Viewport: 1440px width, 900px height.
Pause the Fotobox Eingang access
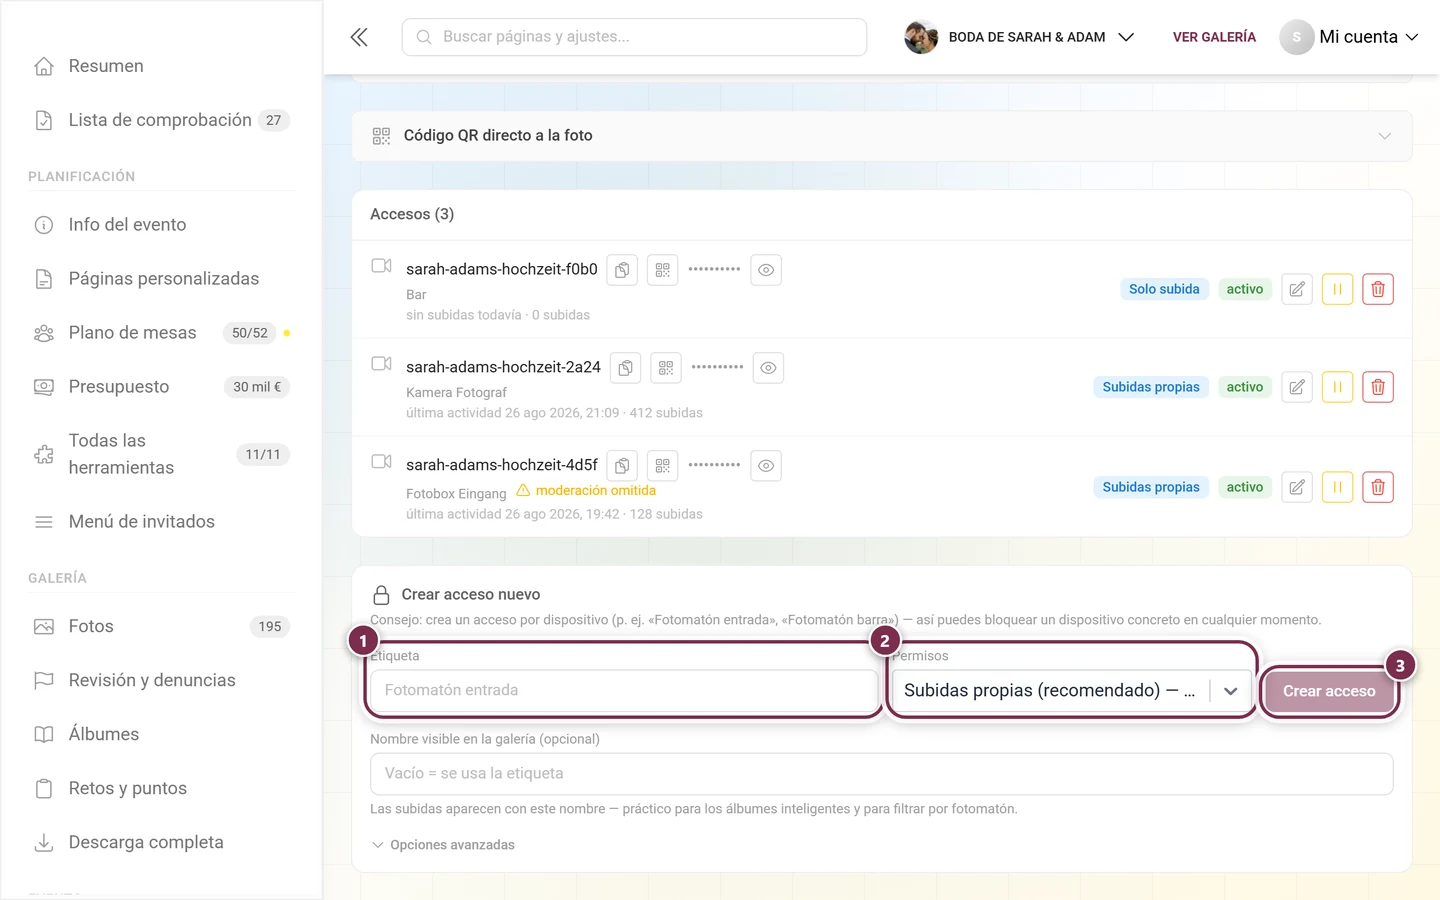point(1337,487)
